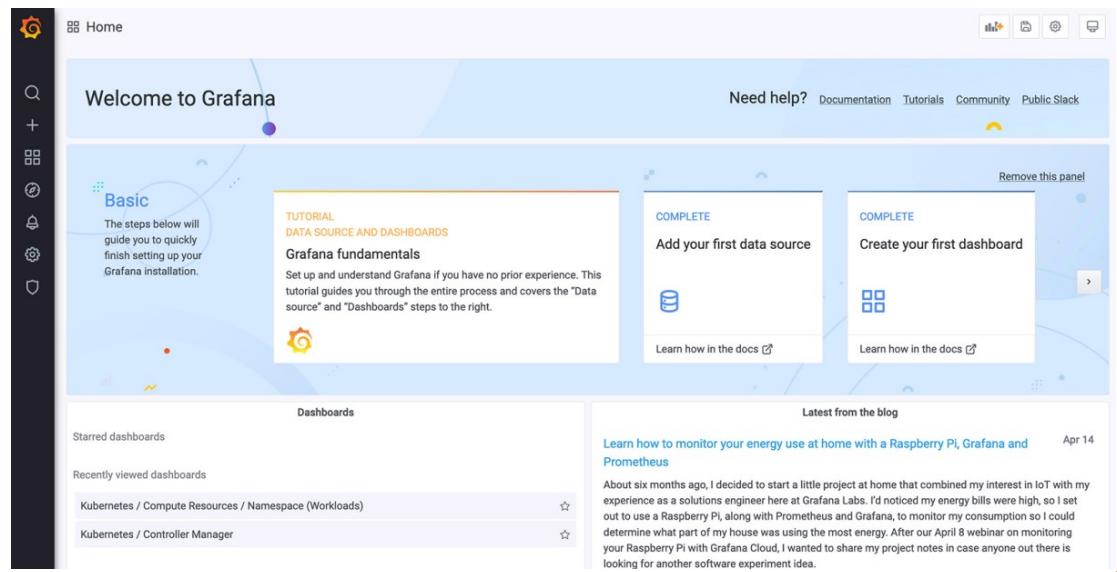This screenshot has width=1117, height=572.
Task: Click the Create plus icon
Action: 32,125
